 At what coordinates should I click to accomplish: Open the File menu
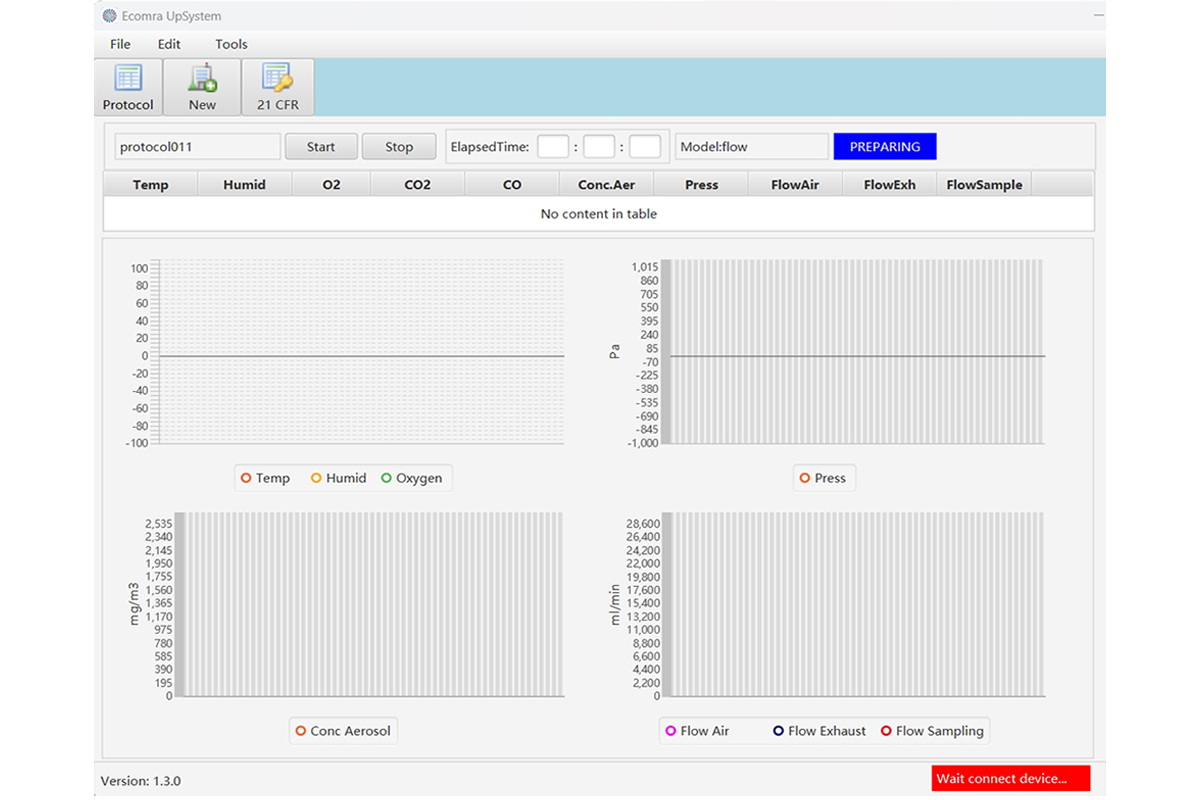click(x=120, y=44)
